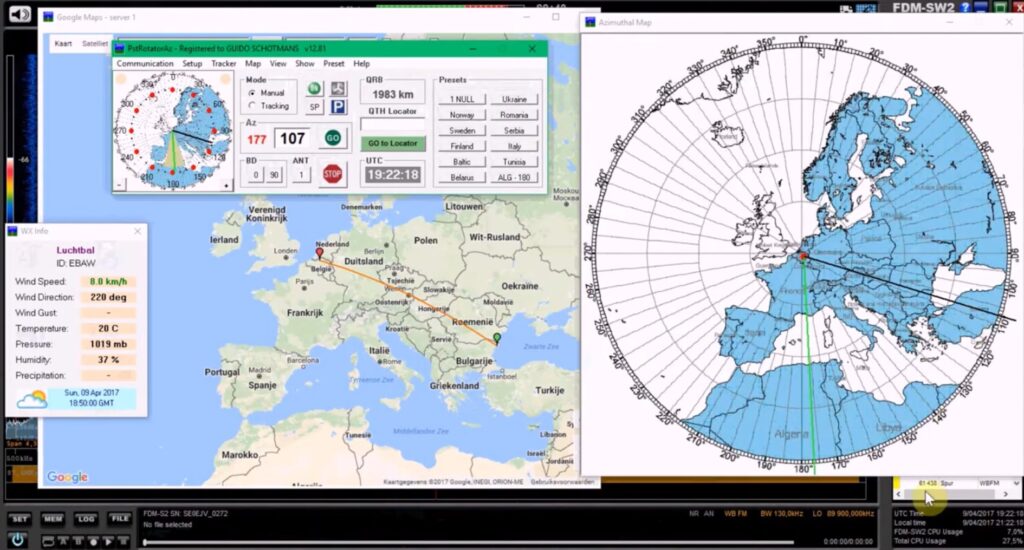
Task: Click the gray wind turbine icon
Action: click(338, 89)
